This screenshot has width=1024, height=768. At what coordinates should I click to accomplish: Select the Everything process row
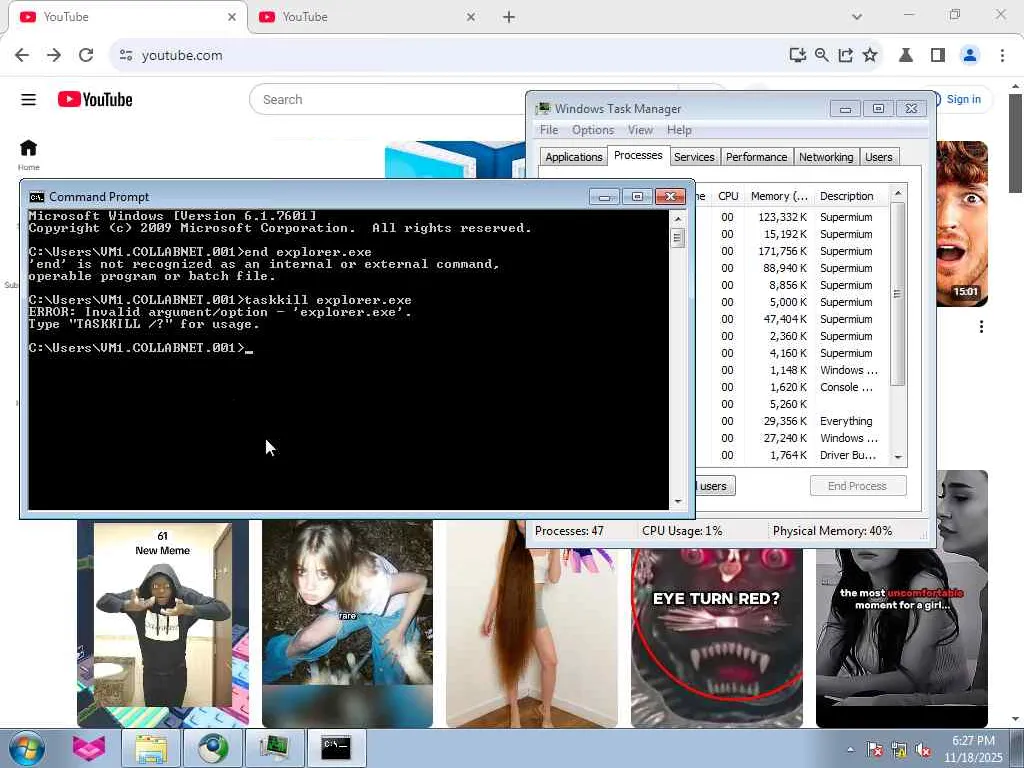[x=792, y=421]
